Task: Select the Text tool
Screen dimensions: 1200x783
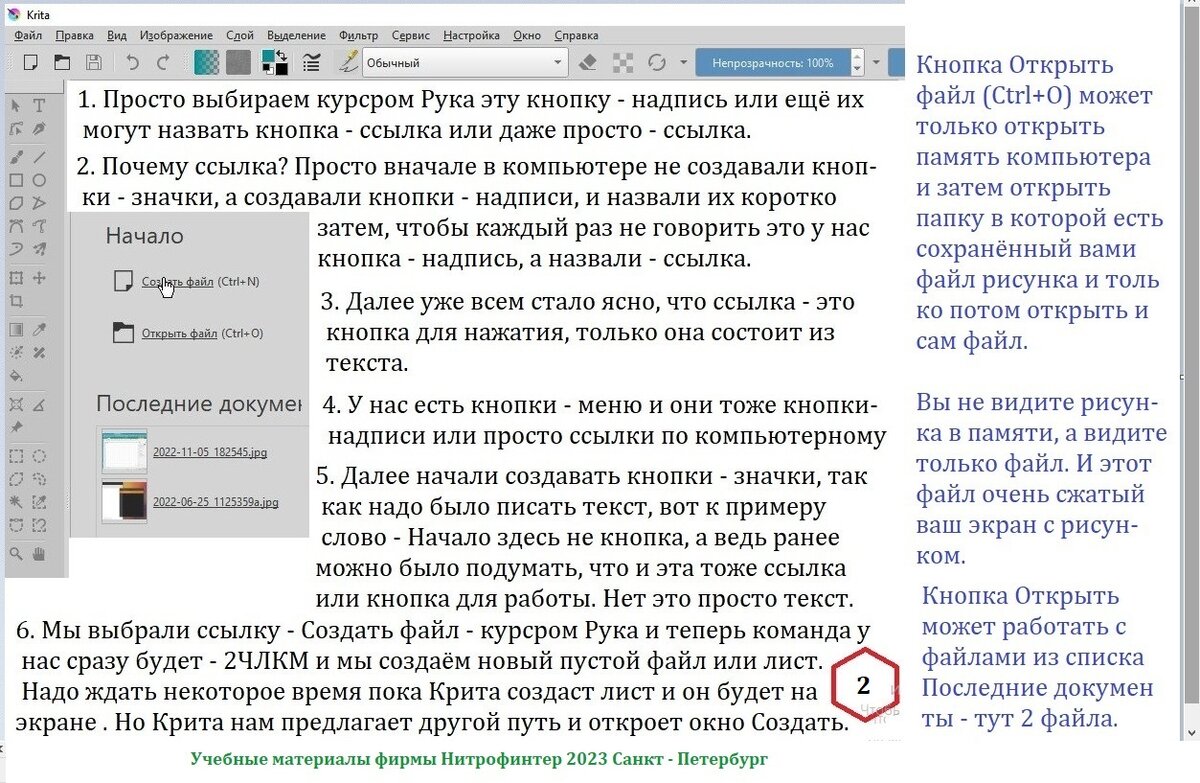Action: pyautogui.click(x=39, y=106)
